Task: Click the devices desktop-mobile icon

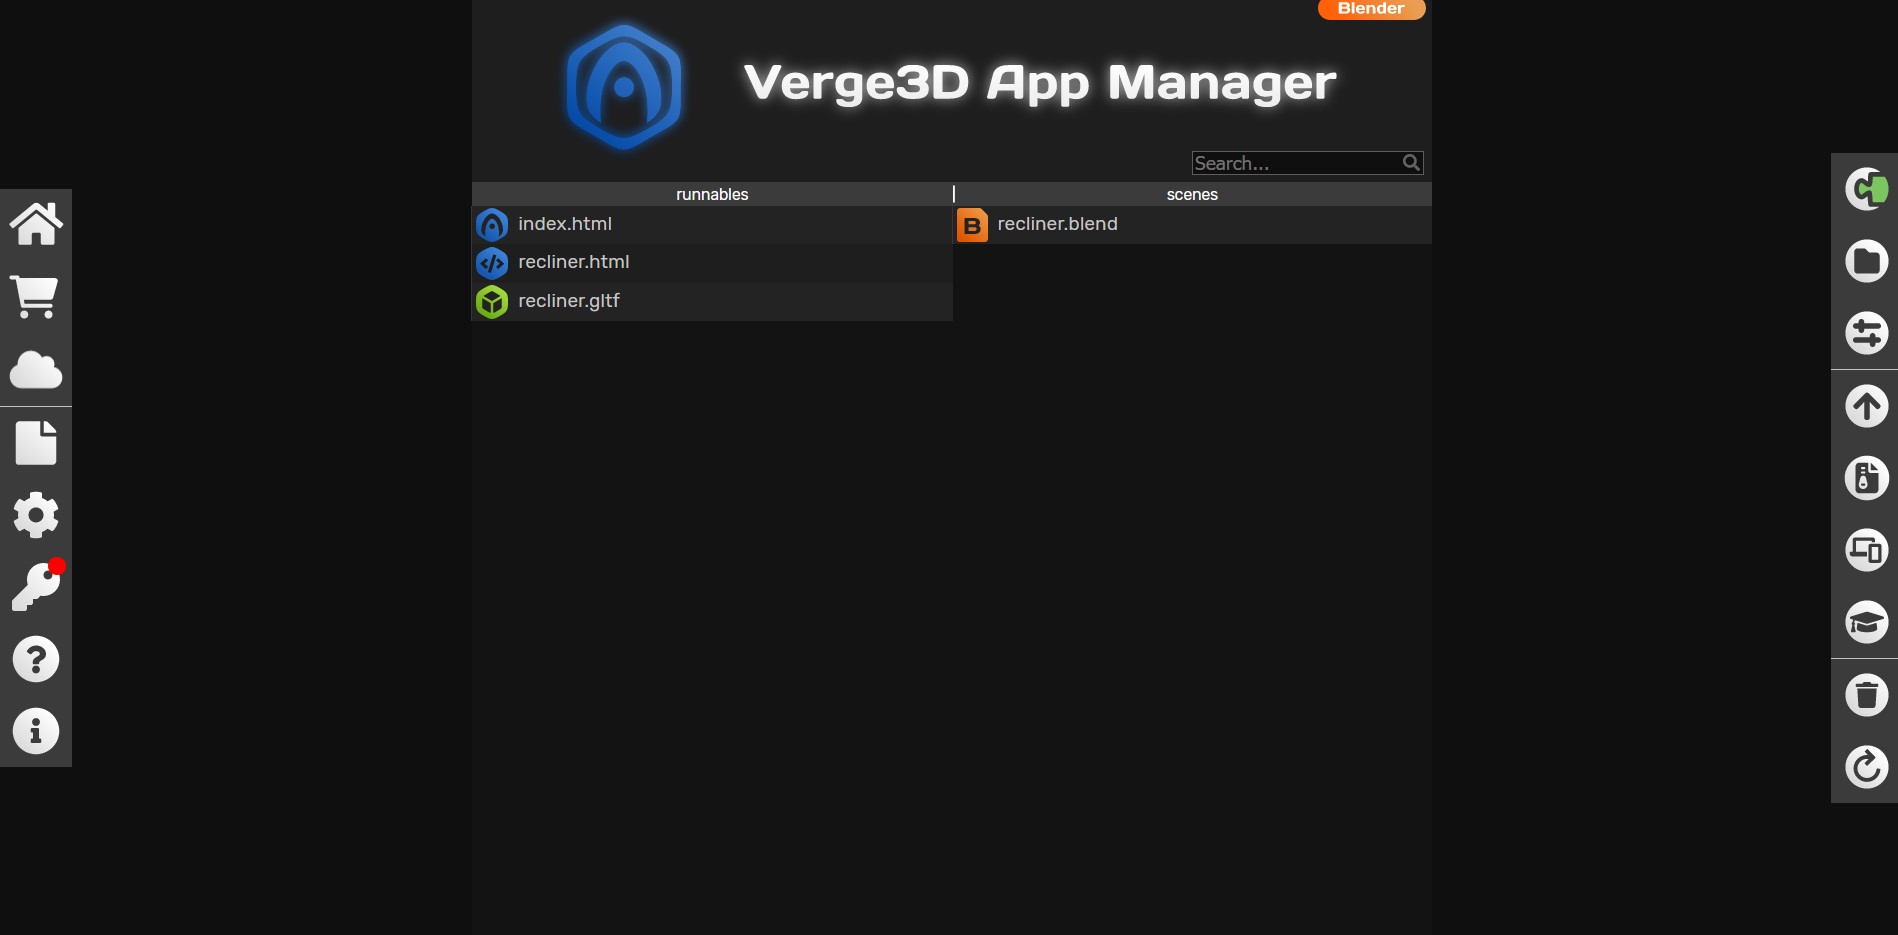Action: (x=1867, y=550)
